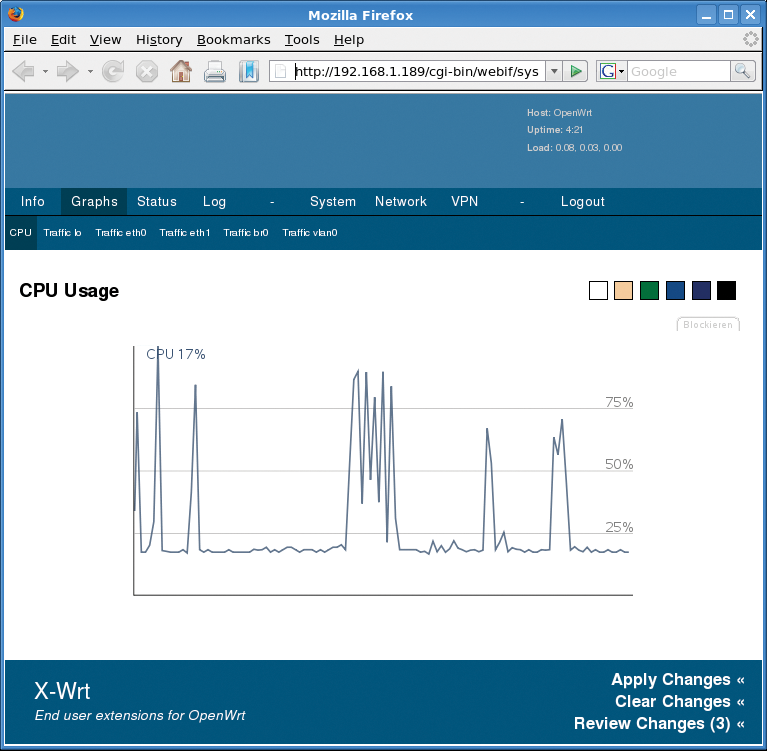Click the Firefox logo in title bar

(x=16, y=14)
